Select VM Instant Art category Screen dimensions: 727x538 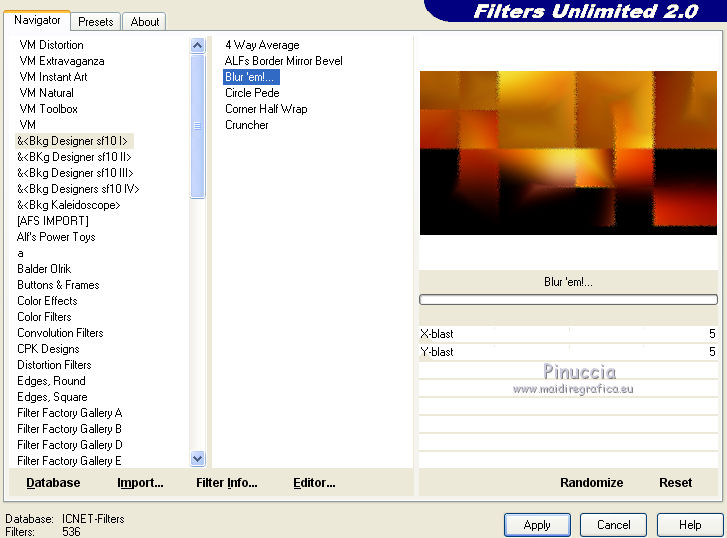pyautogui.click(x=53, y=77)
